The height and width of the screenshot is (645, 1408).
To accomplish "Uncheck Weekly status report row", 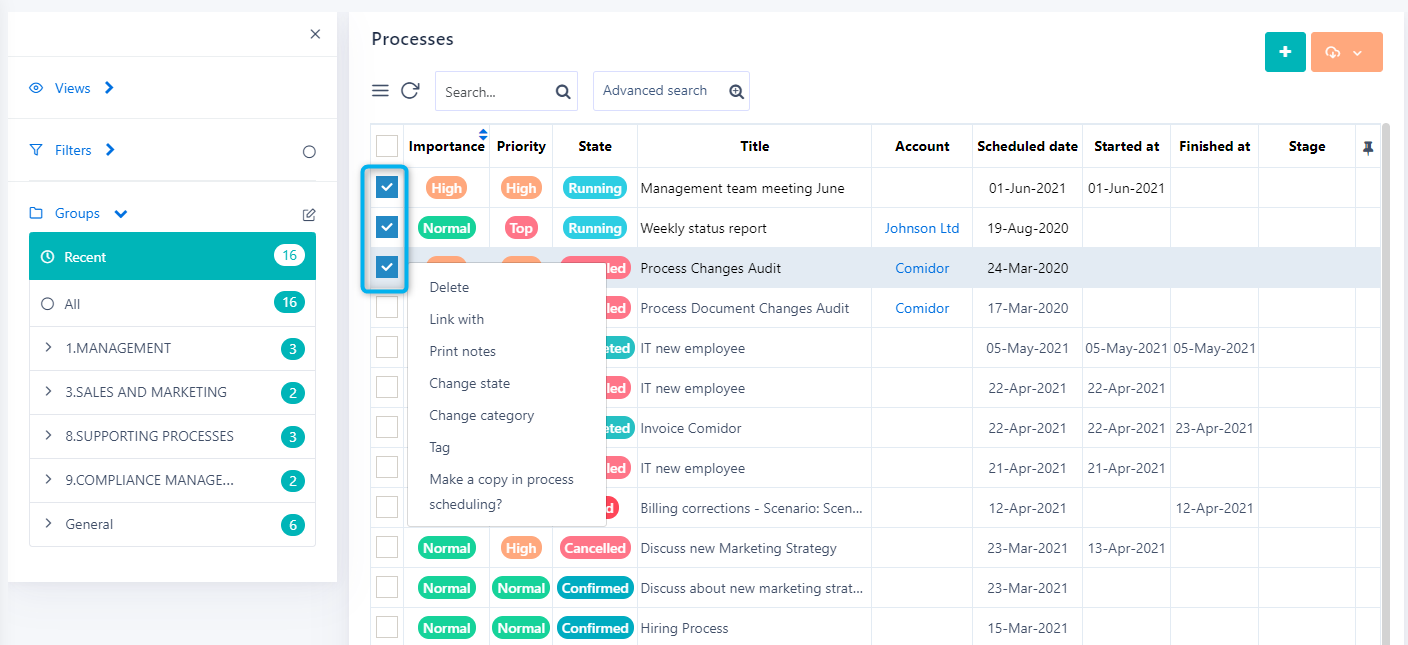I will tap(387, 227).
